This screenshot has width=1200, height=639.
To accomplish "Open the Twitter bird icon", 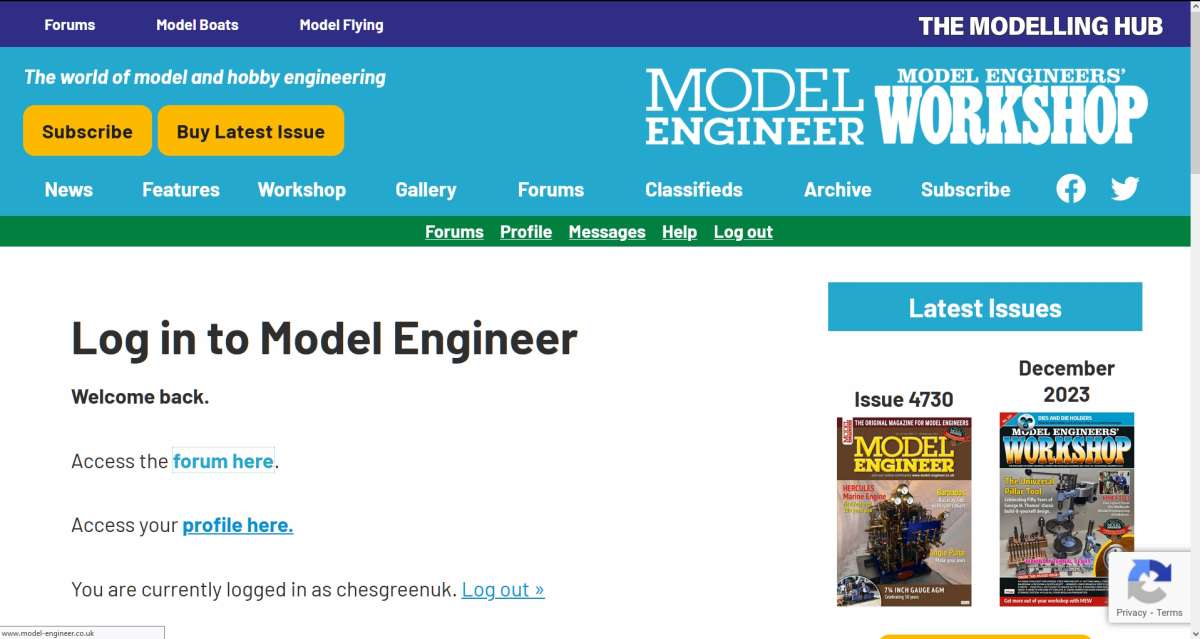I will point(1125,189).
